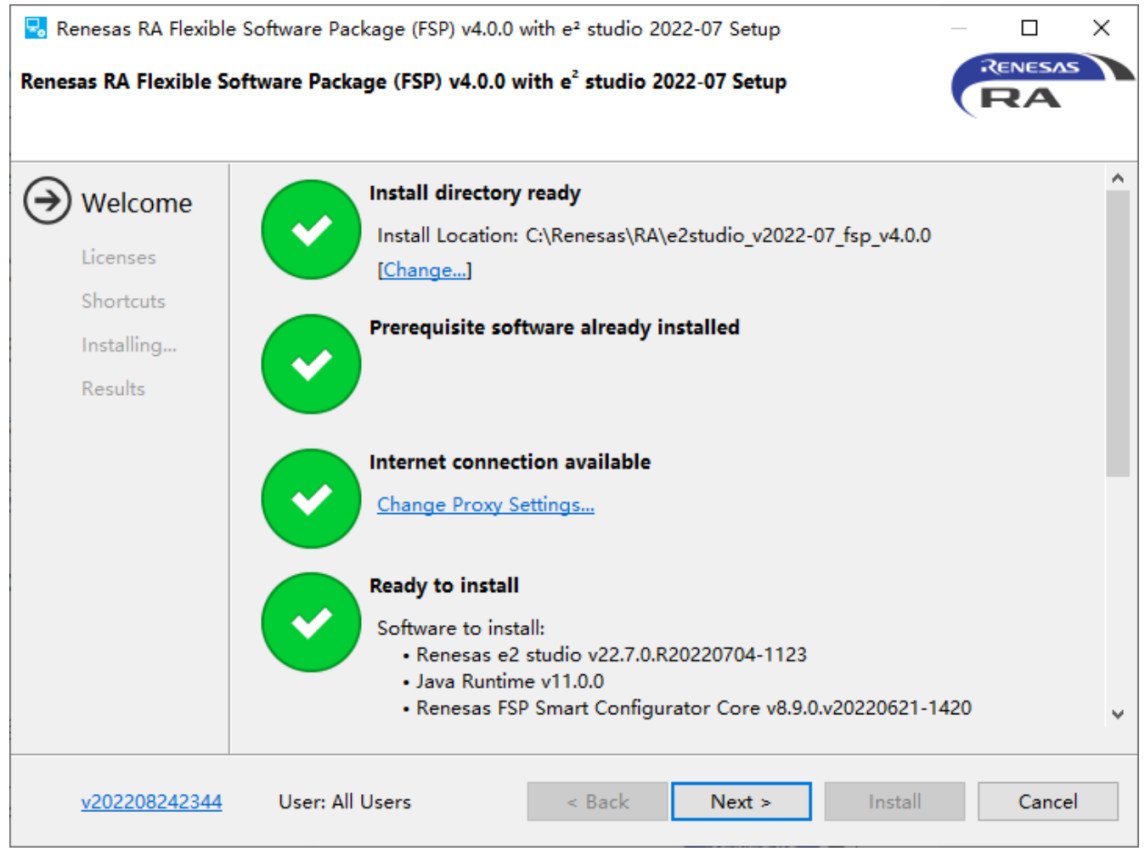This screenshot has width=1145, height=851.
Task: Proceed with the Next button
Action: tap(741, 802)
